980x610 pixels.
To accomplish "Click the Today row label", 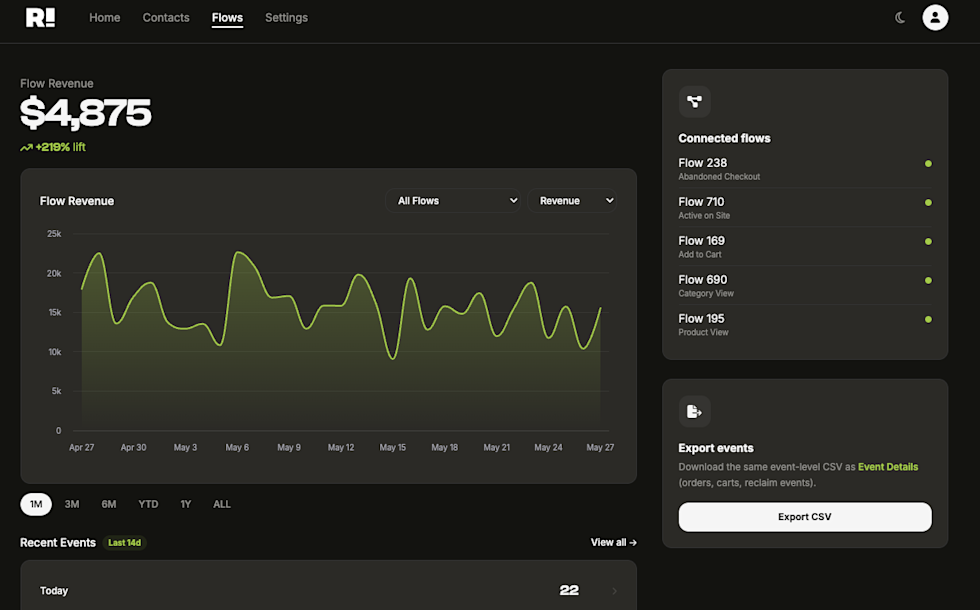I will tap(54, 591).
